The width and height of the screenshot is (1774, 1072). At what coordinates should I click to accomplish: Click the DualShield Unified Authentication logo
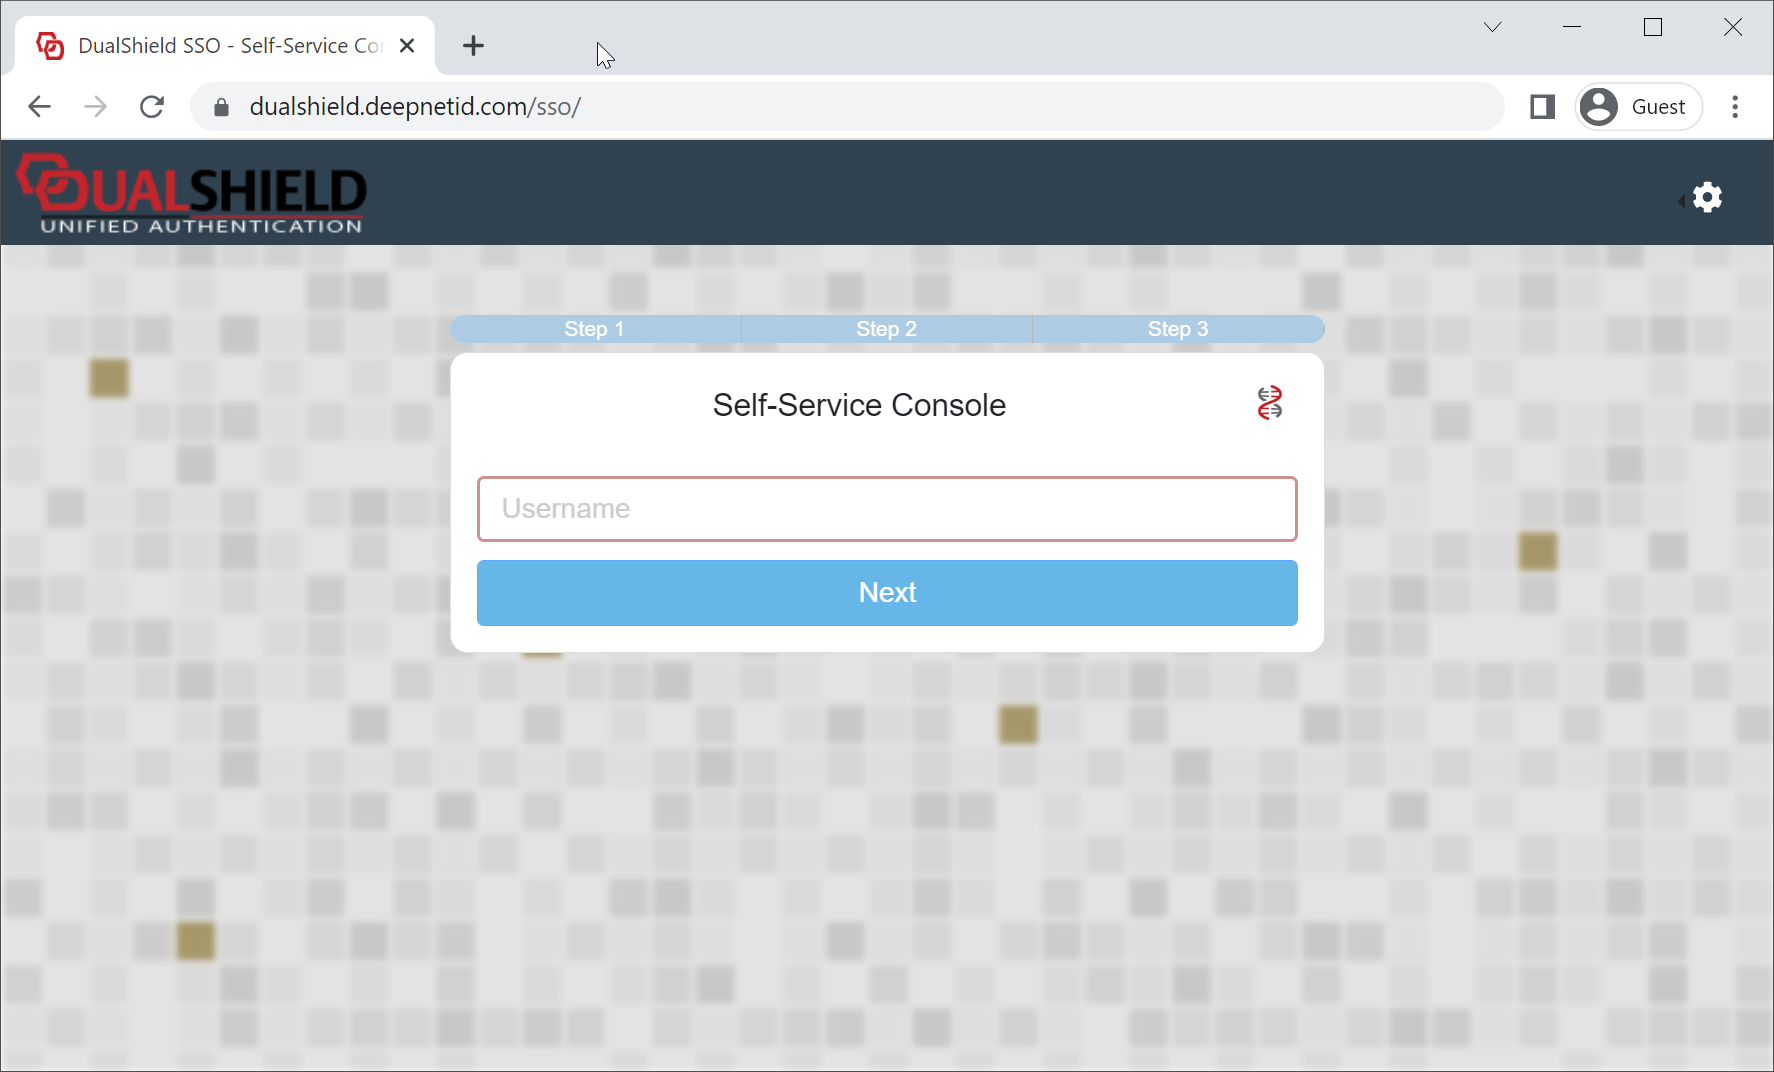(x=192, y=194)
